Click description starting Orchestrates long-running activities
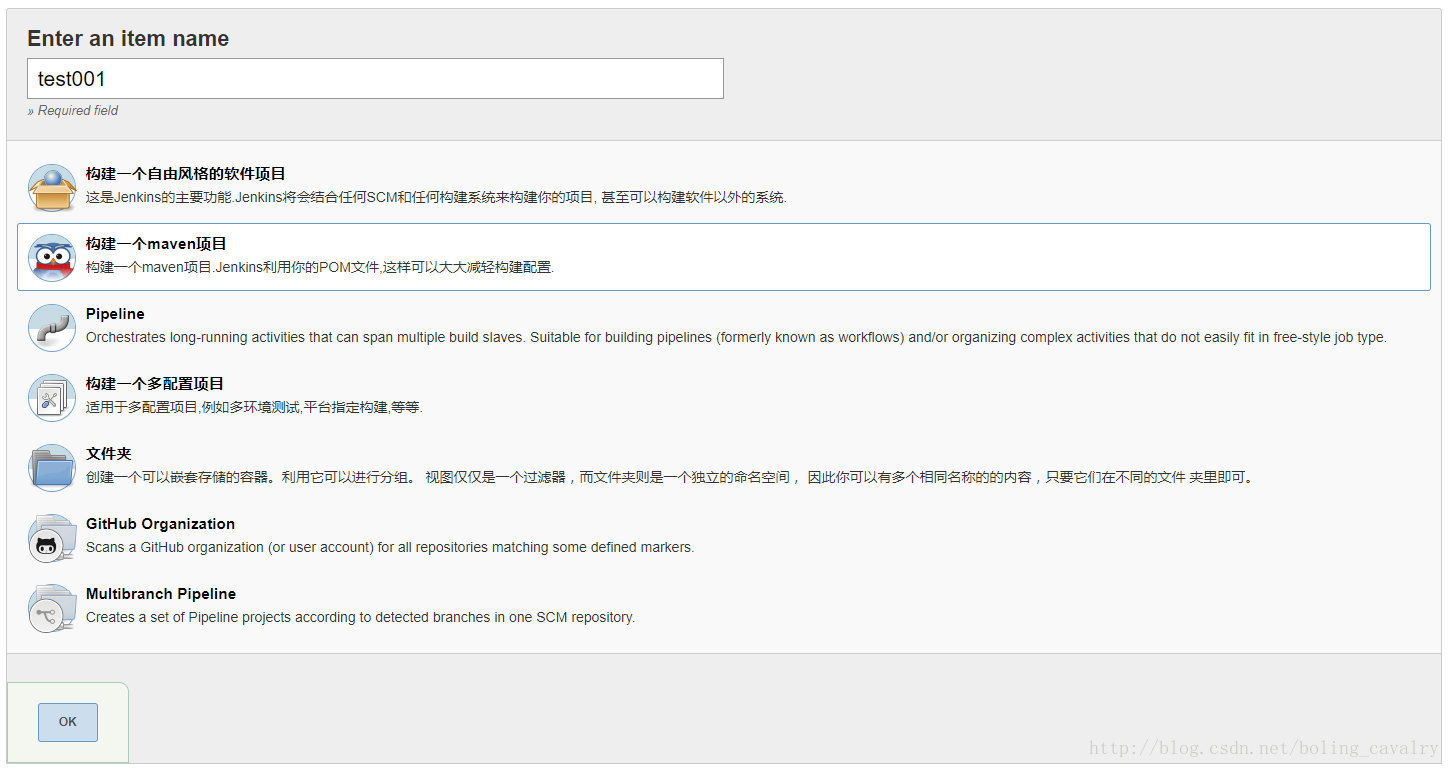The height and width of the screenshot is (768, 1450). tap(736, 338)
